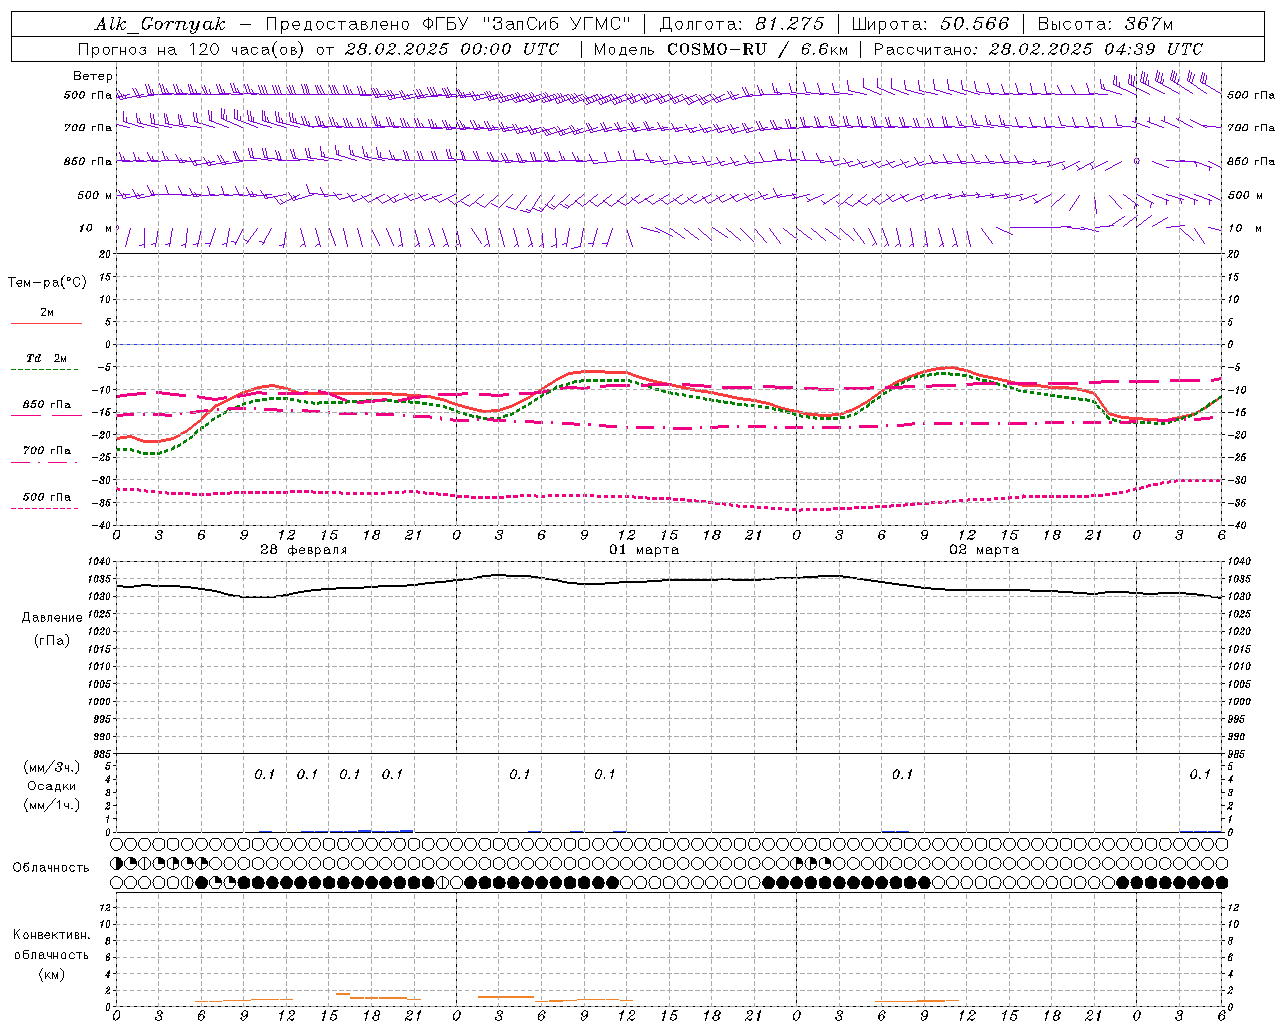The image size is (1280, 1024).
Task: Select the 'Широта: 50.566' latitude value
Action: (930, 24)
